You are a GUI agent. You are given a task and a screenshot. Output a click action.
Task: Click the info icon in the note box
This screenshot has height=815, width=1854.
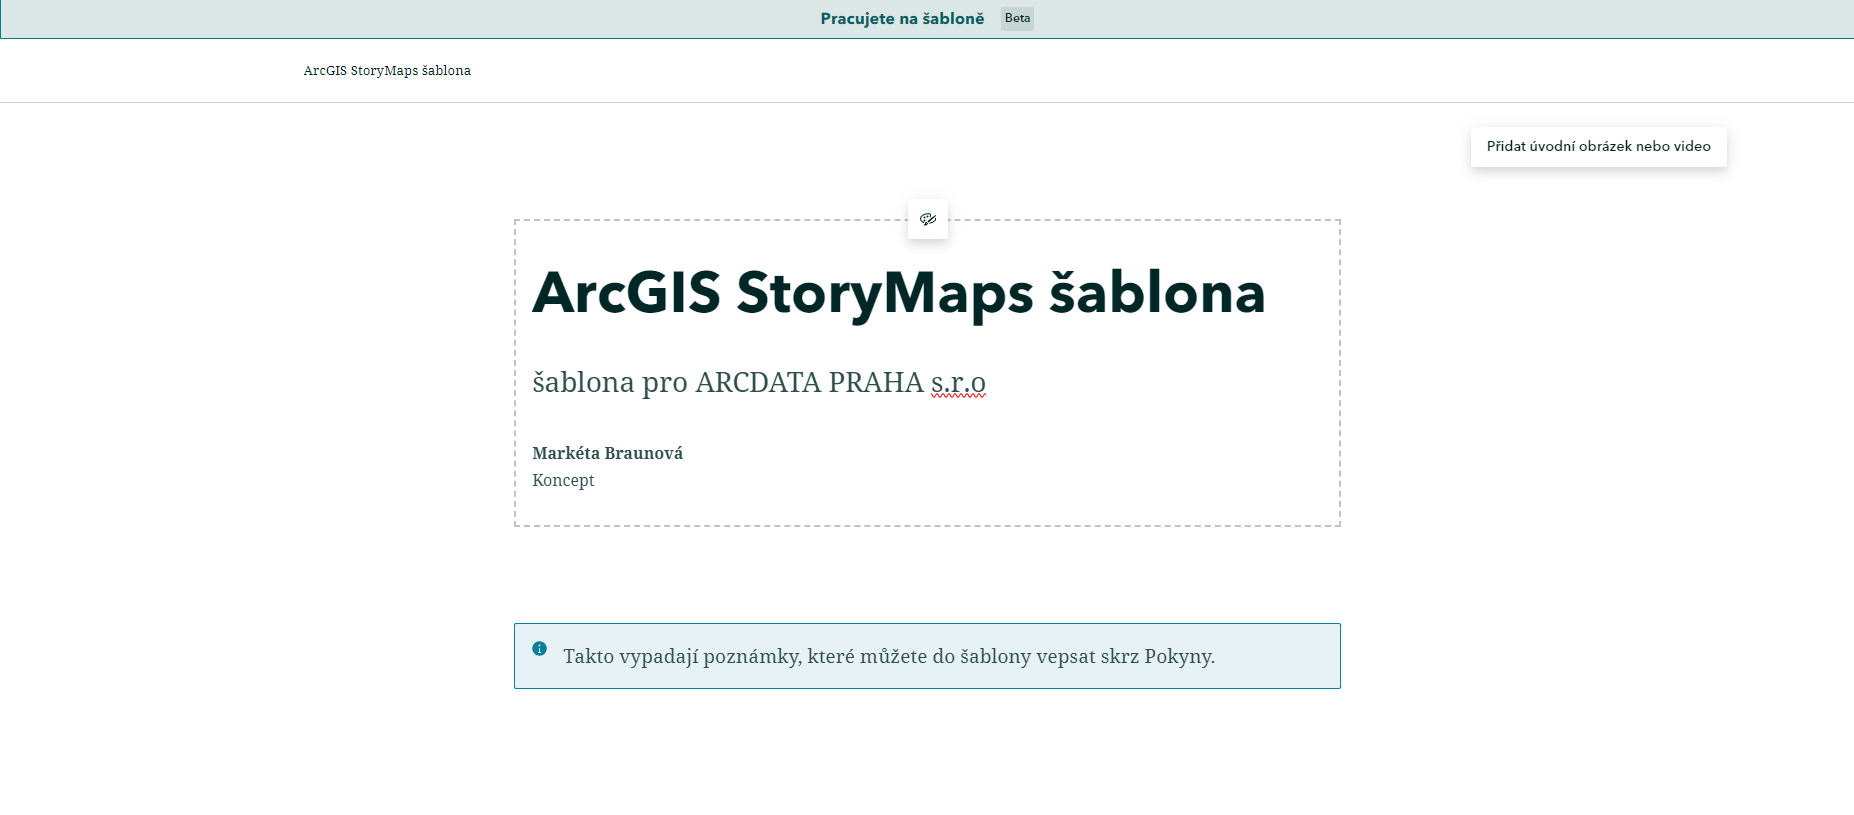pyautogui.click(x=540, y=648)
